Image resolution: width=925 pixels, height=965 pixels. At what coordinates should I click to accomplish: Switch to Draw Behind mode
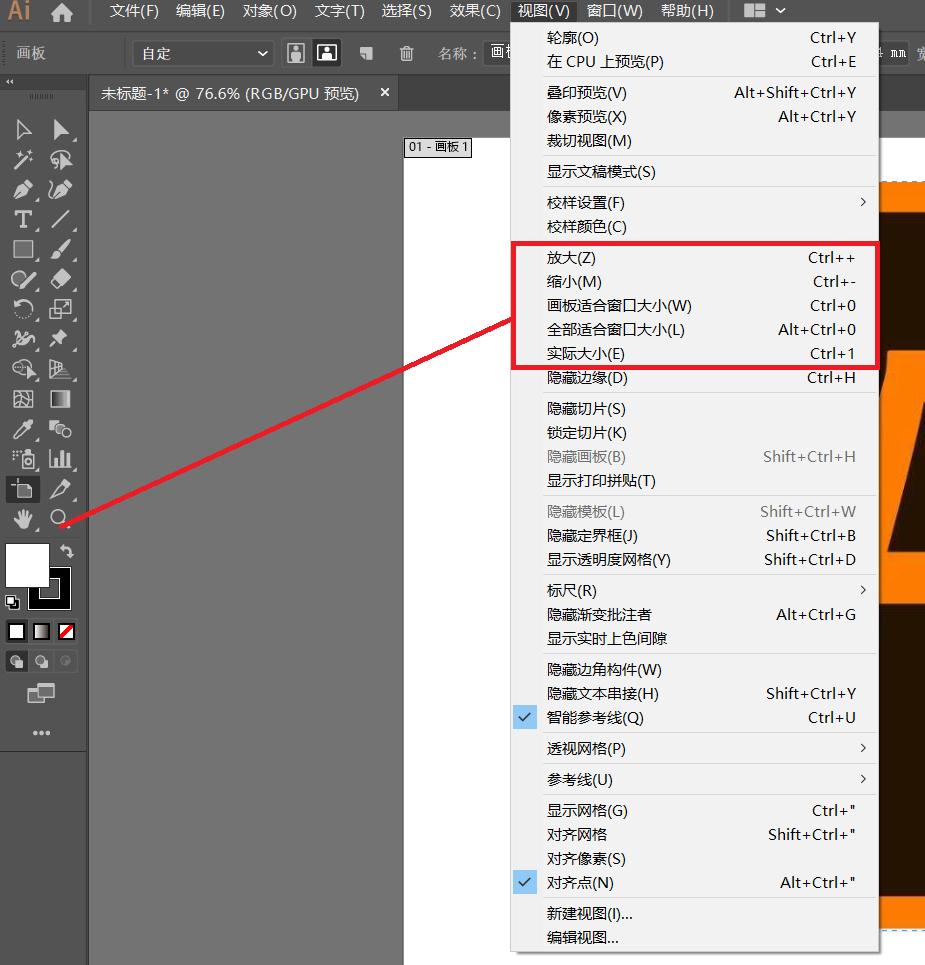click(x=42, y=662)
